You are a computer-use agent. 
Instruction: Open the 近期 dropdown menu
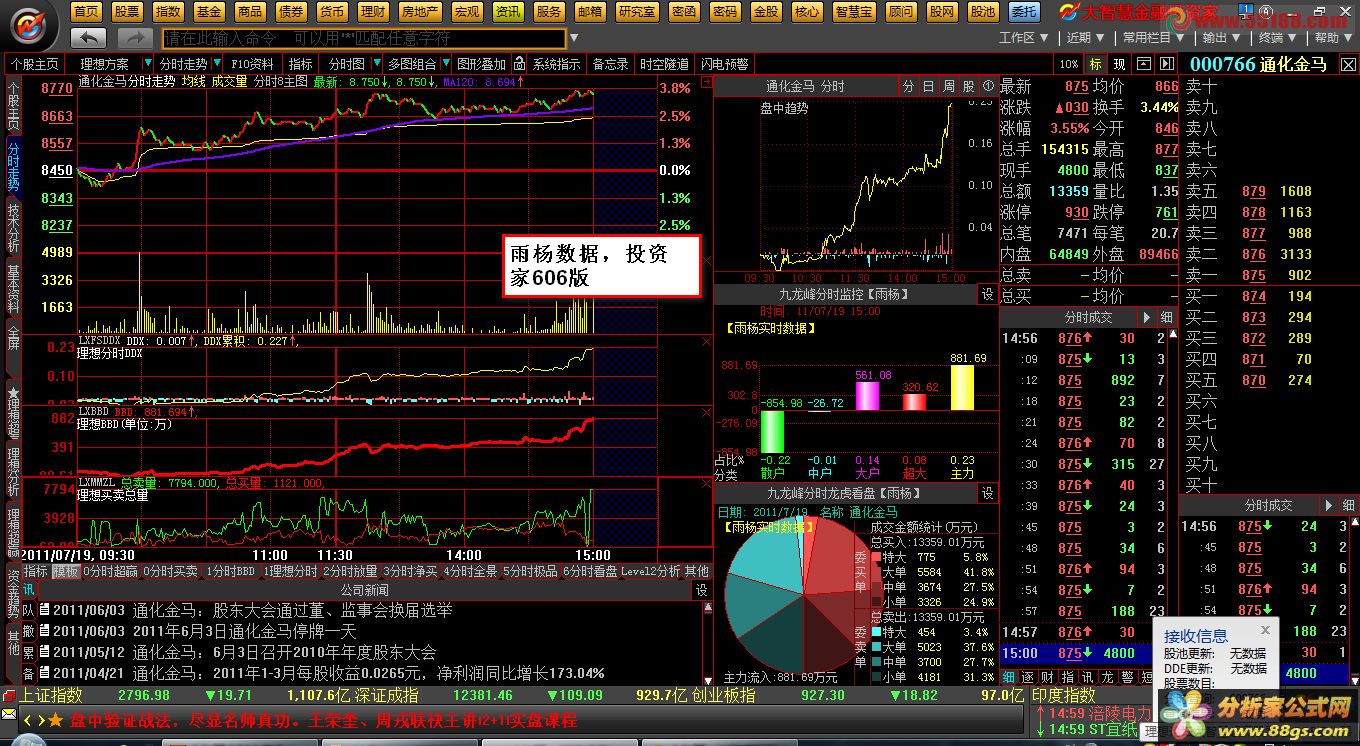(1083, 37)
